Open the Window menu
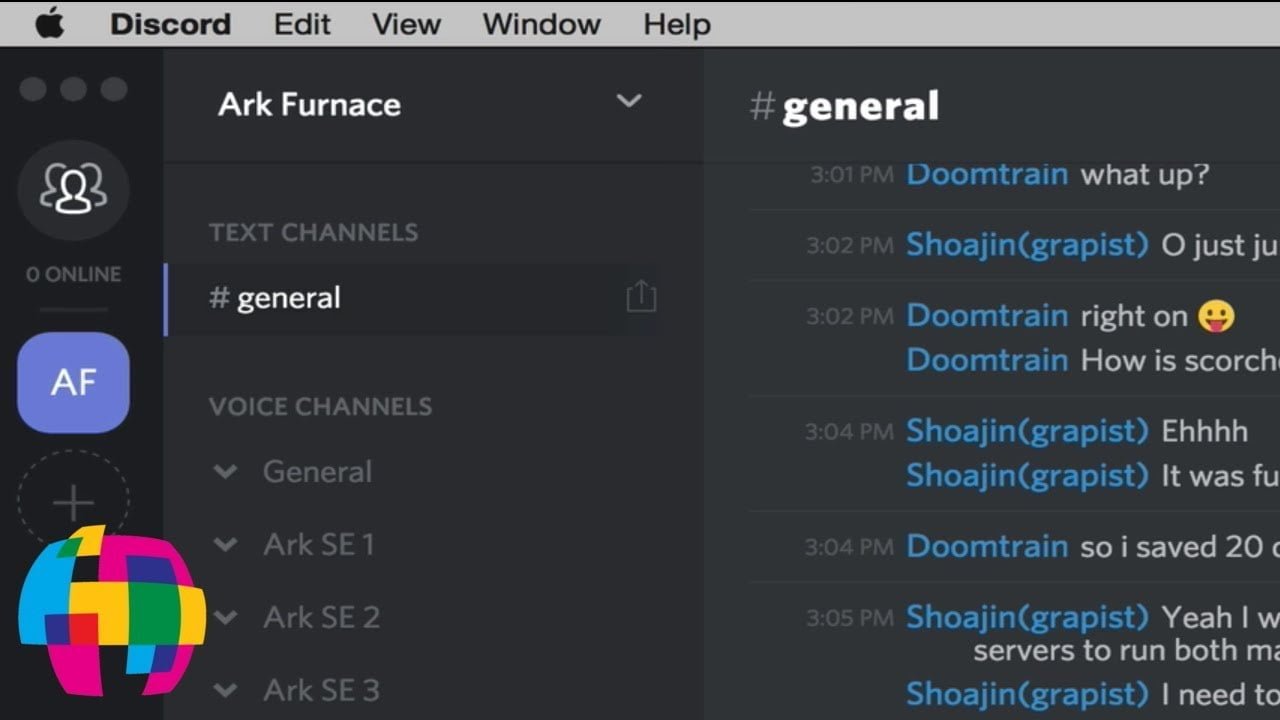This screenshot has width=1280, height=720. click(540, 23)
